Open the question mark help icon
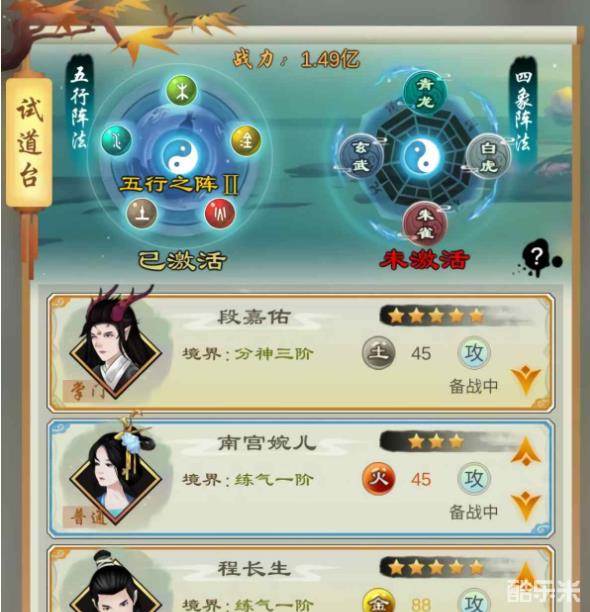590x612 pixels. pyautogui.click(x=537, y=257)
